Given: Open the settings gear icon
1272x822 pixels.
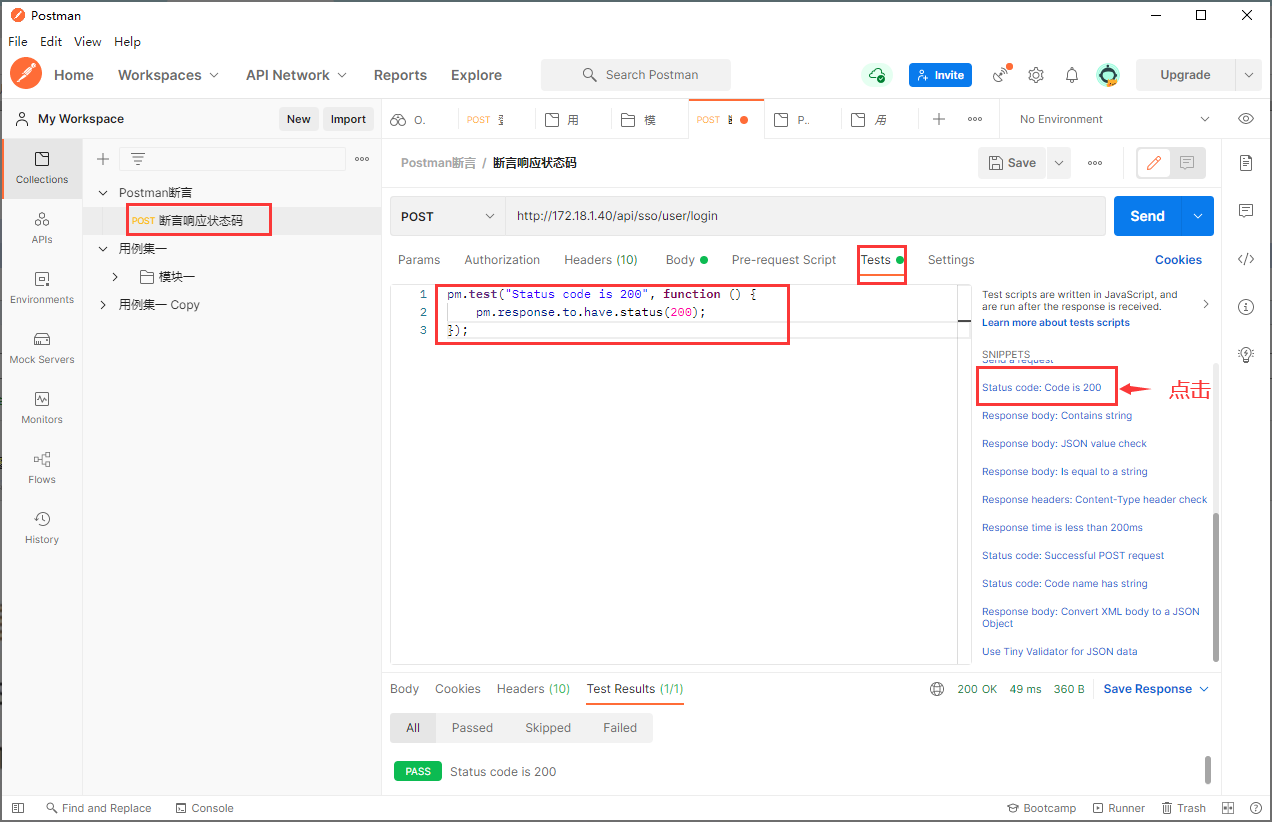Looking at the screenshot, I should pyautogui.click(x=1036, y=75).
